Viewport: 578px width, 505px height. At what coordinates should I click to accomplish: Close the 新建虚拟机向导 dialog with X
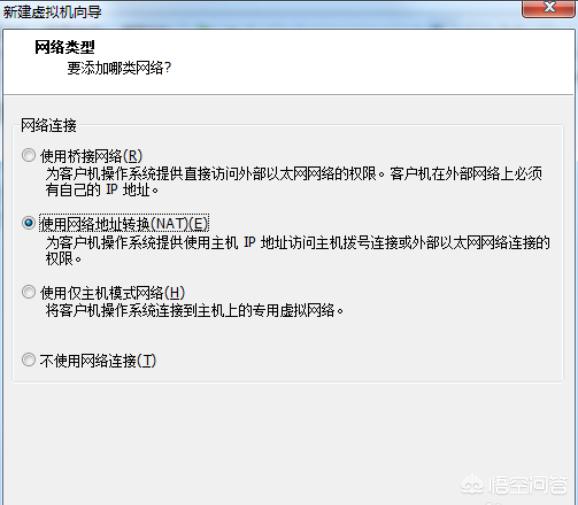[548, 7]
